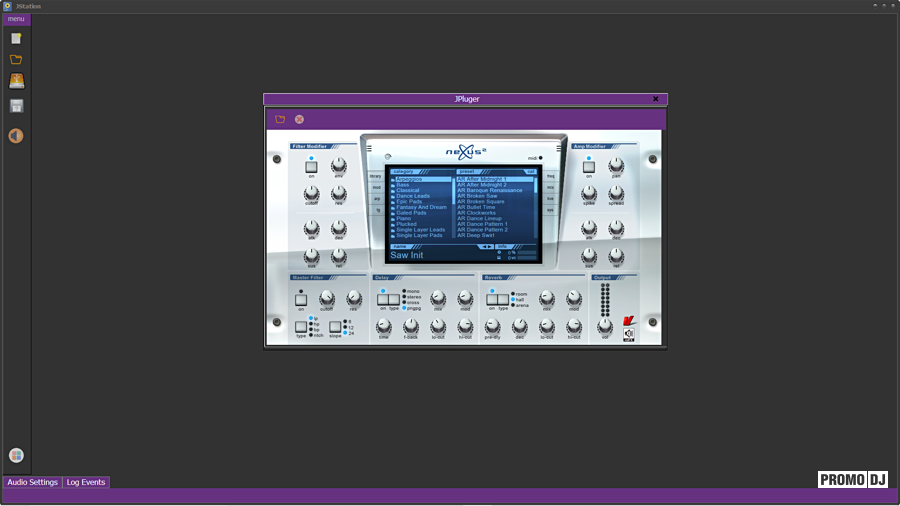Click the Nexus speaker icon in Output
The width and height of the screenshot is (900, 506).
629,334
